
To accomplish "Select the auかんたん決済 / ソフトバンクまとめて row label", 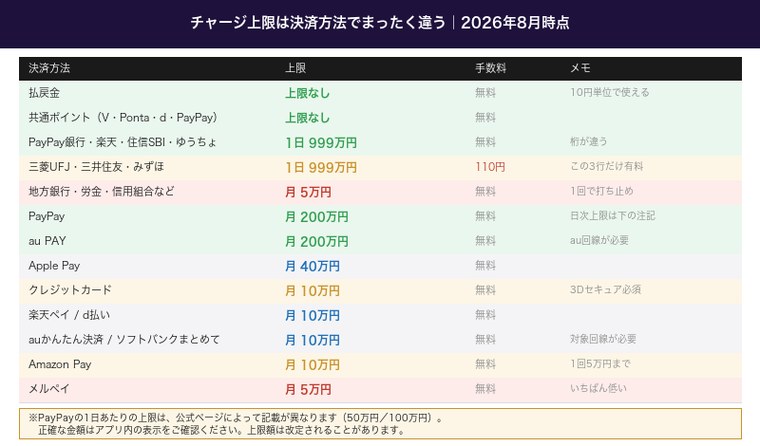I will pyautogui.click(x=124, y=339).
